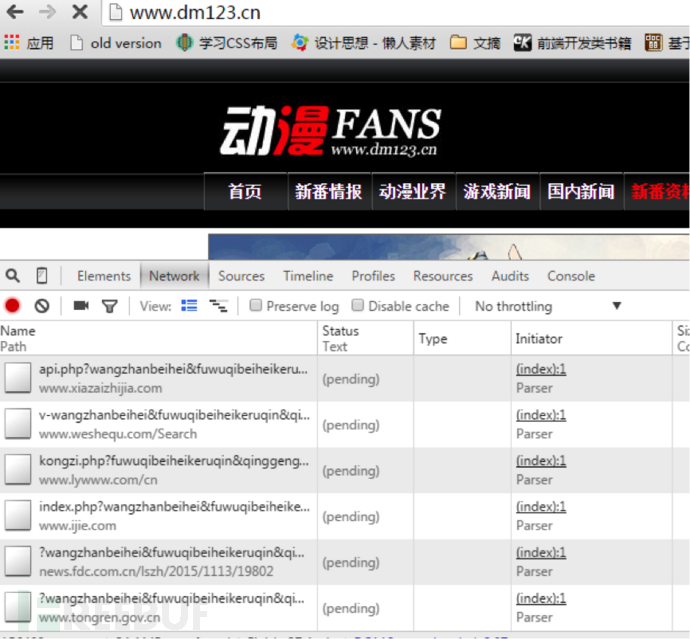Viewport: 690px width, 639px height.
Task: Enable the Disable cache checkbox
Action: [x=358, y=305]
